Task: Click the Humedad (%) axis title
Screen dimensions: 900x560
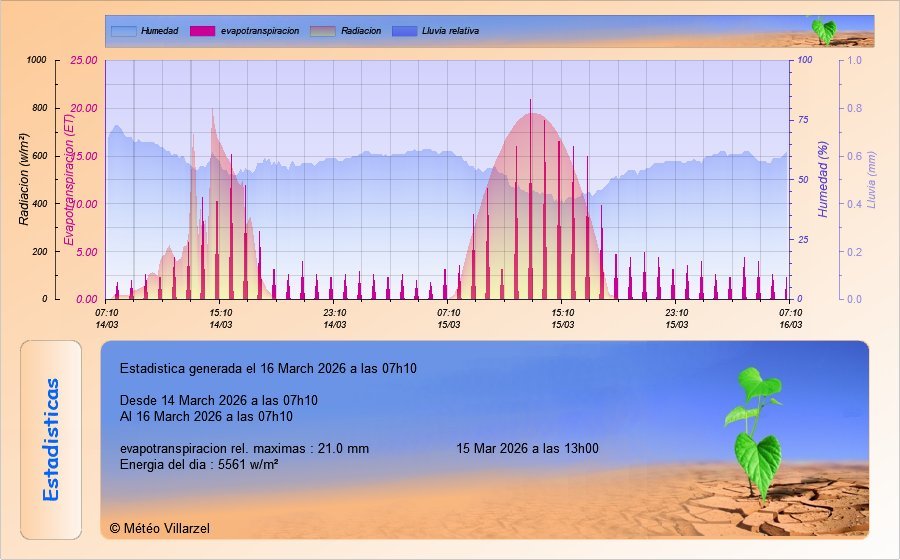Action: pos(824,179)
